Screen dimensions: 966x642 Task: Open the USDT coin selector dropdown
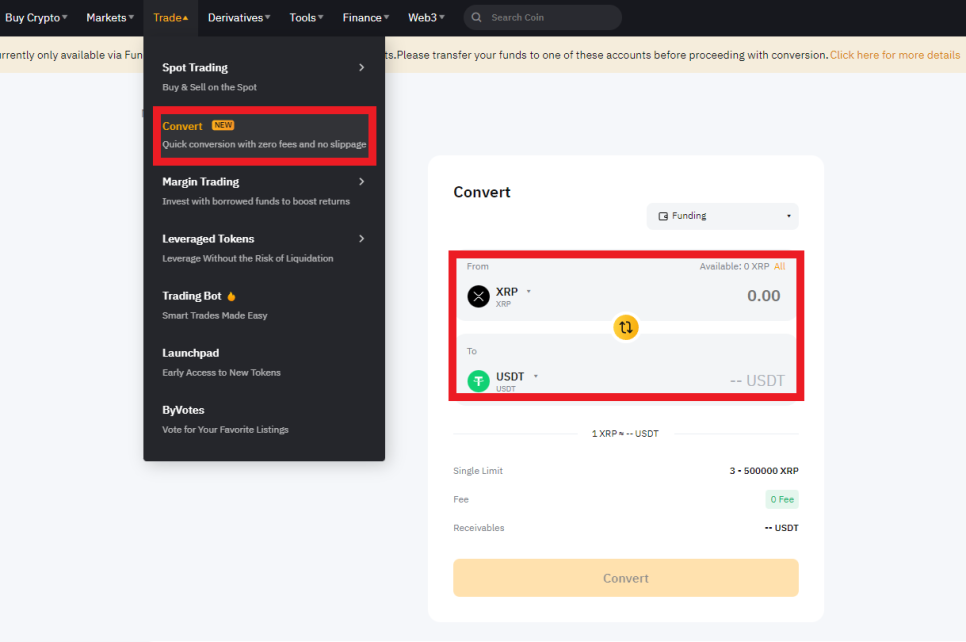(535, 376)
